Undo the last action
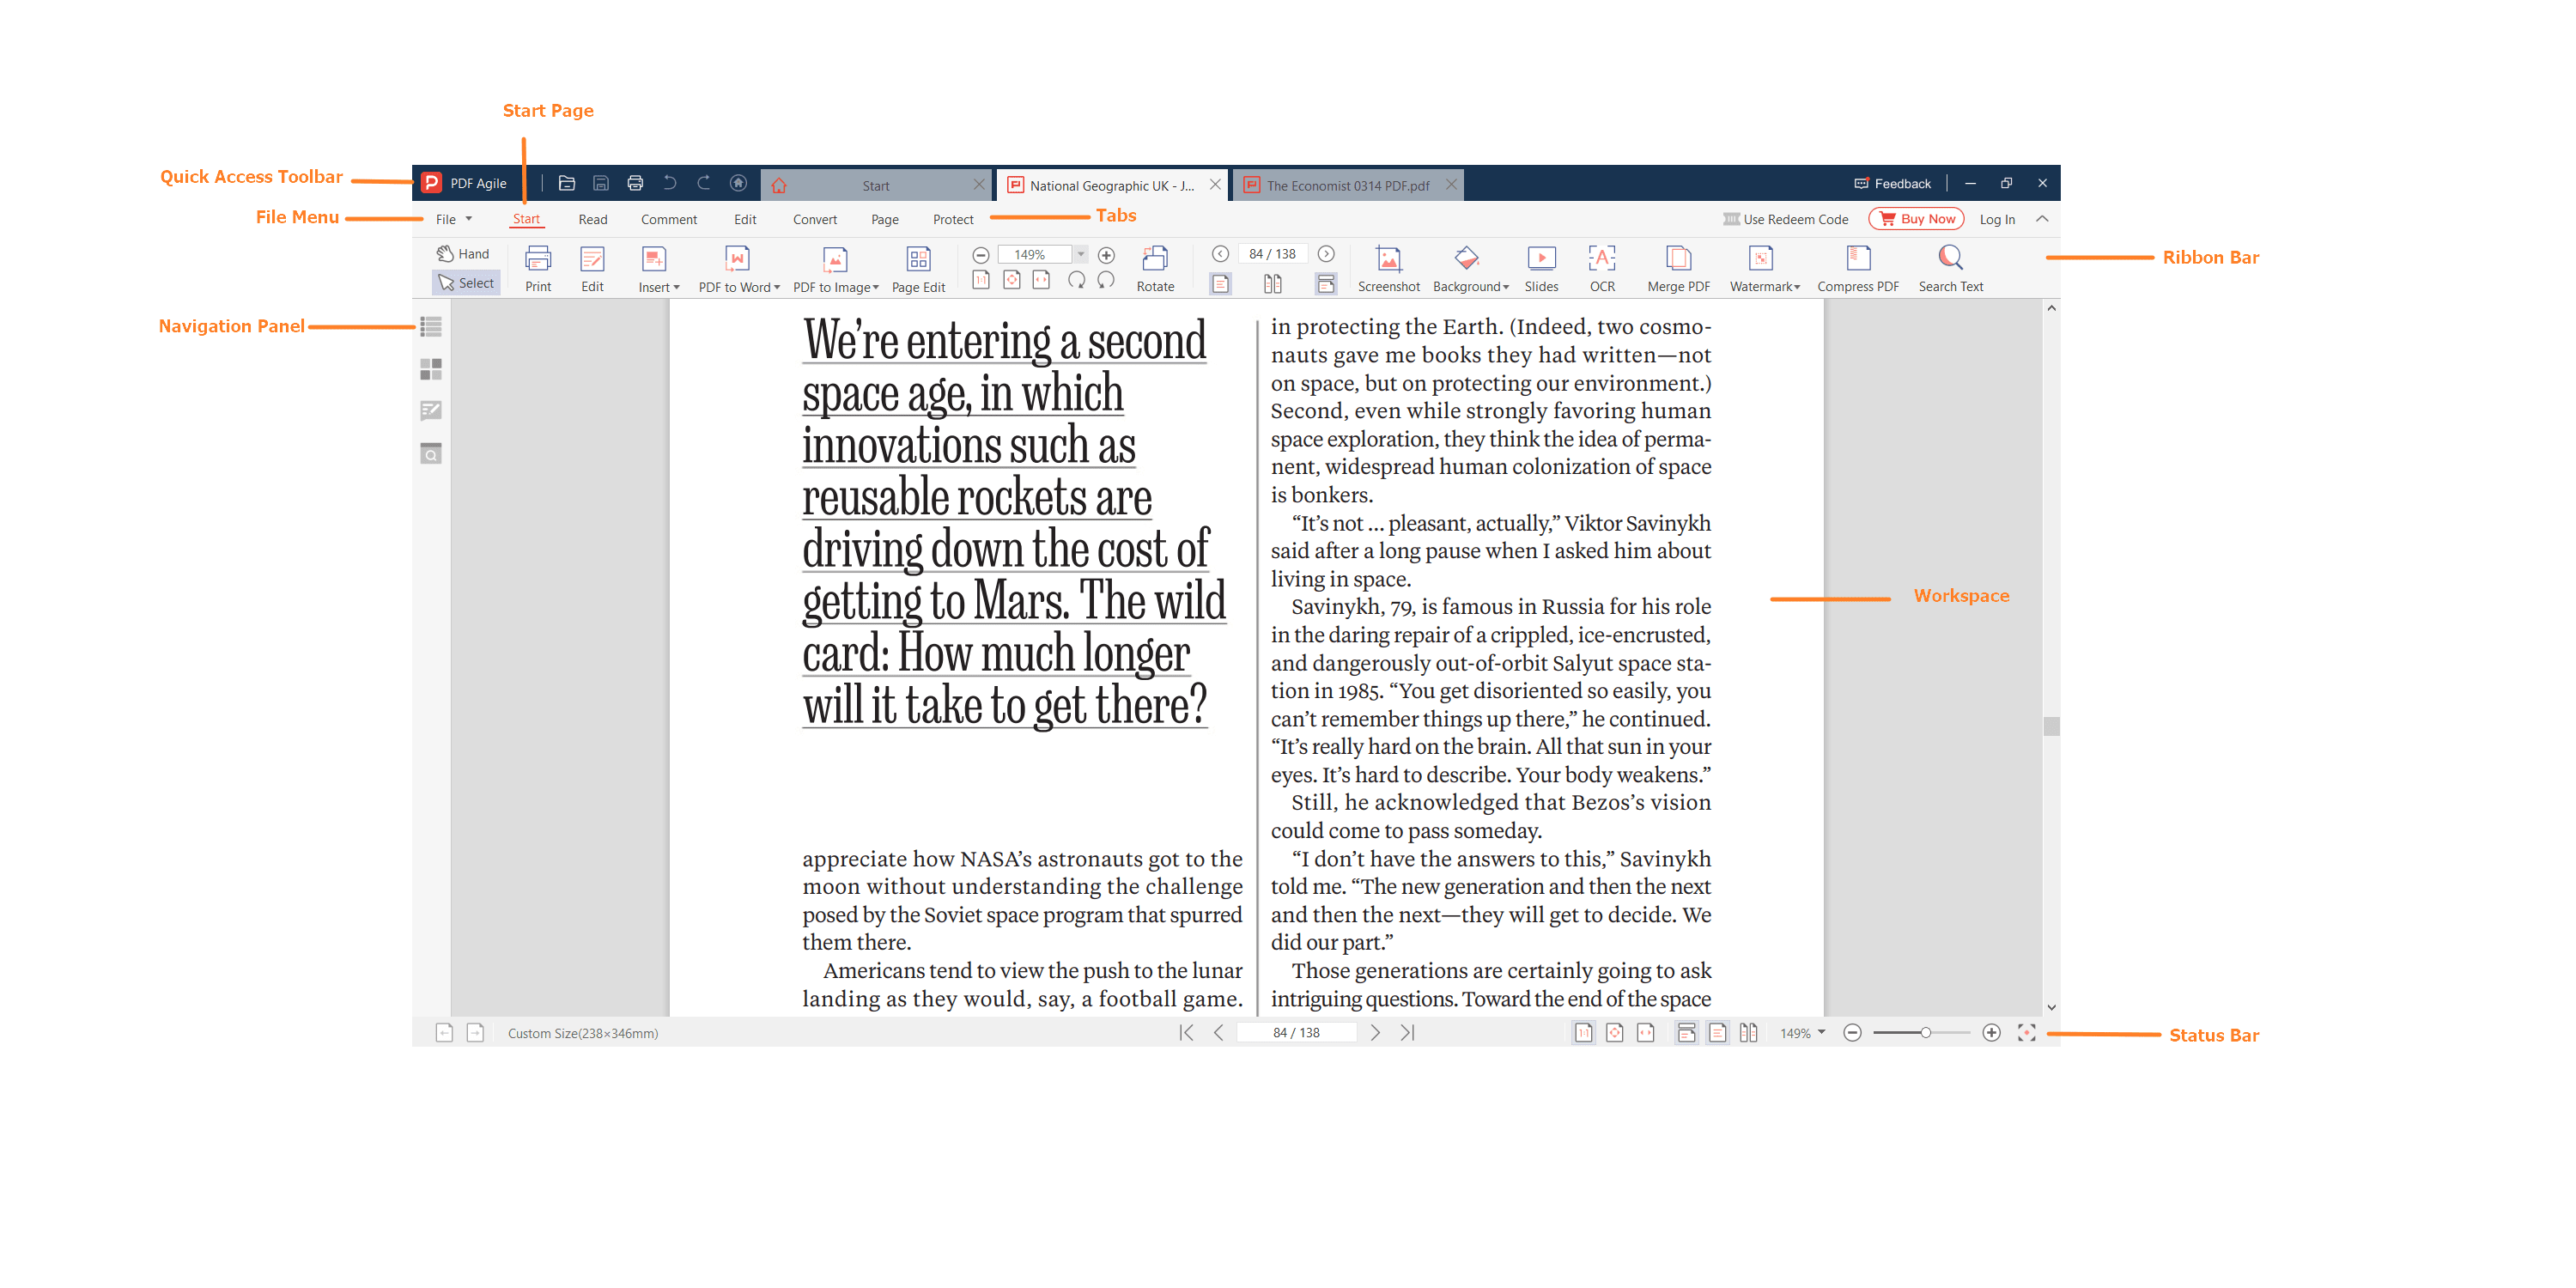The width and height of the screenshot is (2576, 1288). click(x=670, y=183)
